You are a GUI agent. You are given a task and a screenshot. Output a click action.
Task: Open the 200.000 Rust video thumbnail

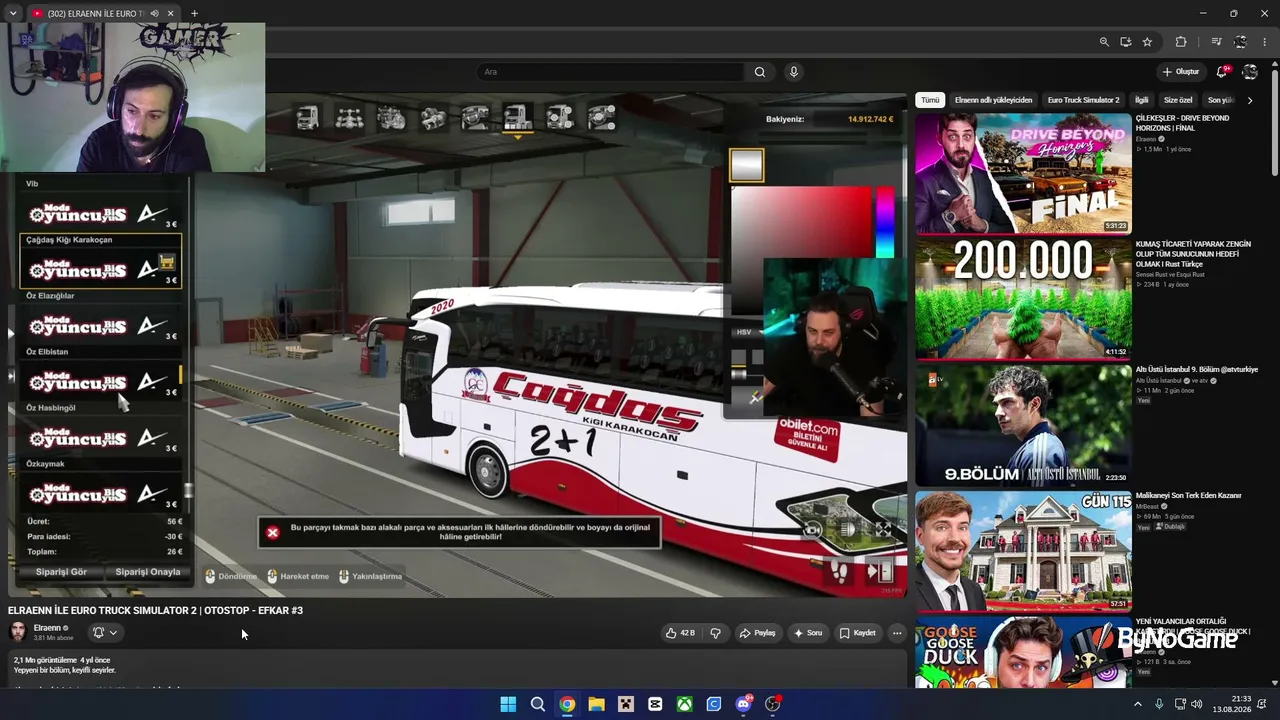click(1023, 298)
